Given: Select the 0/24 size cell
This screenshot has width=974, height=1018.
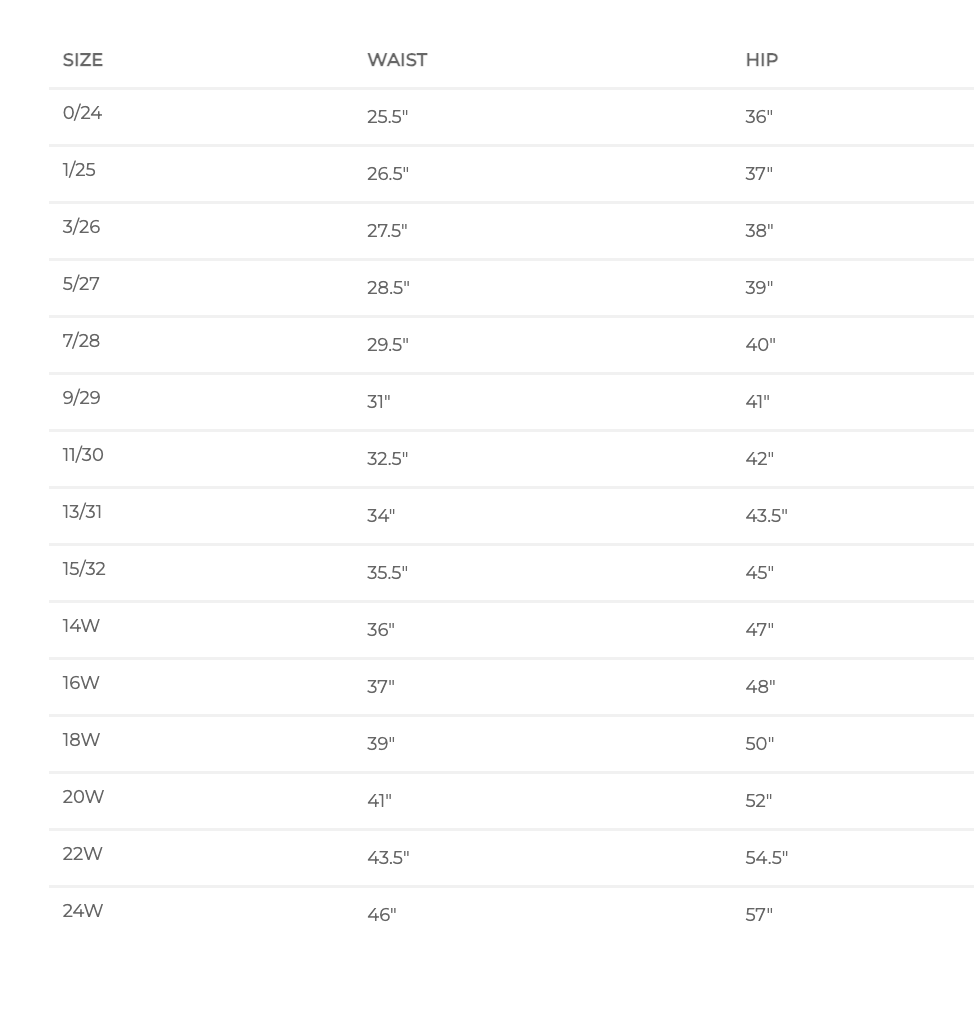Looking at the screenshot, I should coord(82,113).
